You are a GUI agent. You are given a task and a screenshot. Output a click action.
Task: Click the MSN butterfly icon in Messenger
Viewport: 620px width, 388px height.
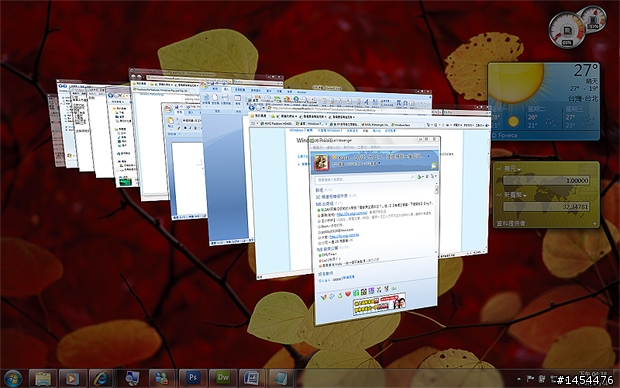pyautogui.click(x=323, y=297)
